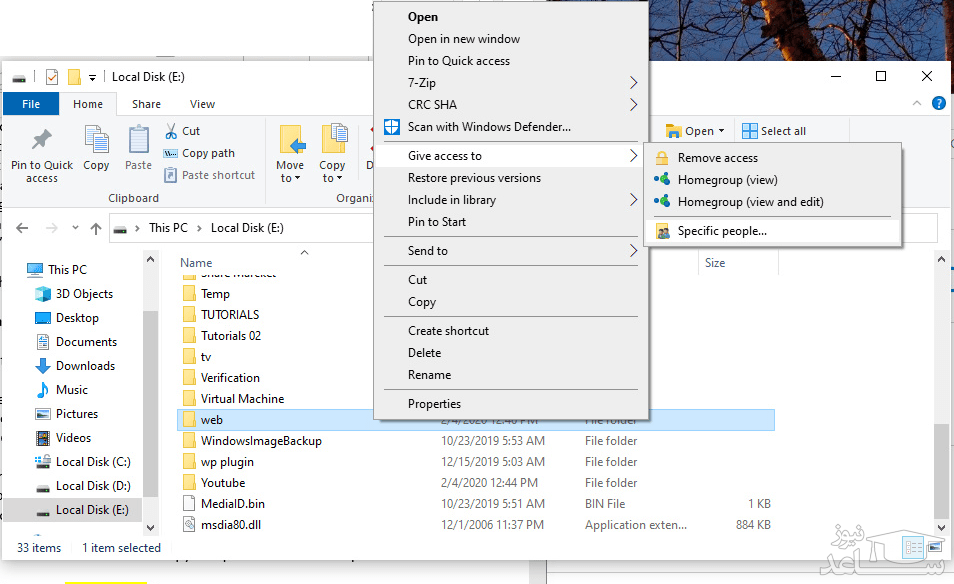This screenshot has height=584, width=954.
Task: Select Local Disk (C:) in sidebar
Action: pos(93,462)
